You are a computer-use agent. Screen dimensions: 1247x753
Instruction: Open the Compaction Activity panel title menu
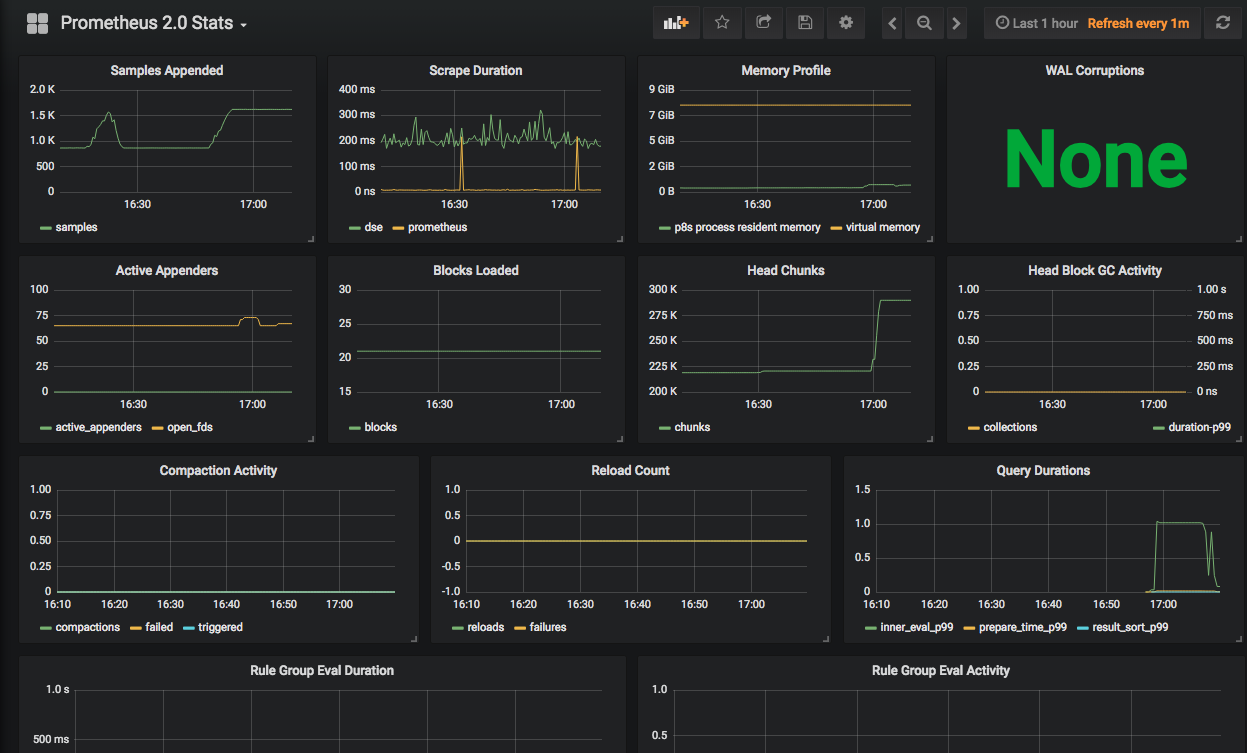click(x=219, y=471)
